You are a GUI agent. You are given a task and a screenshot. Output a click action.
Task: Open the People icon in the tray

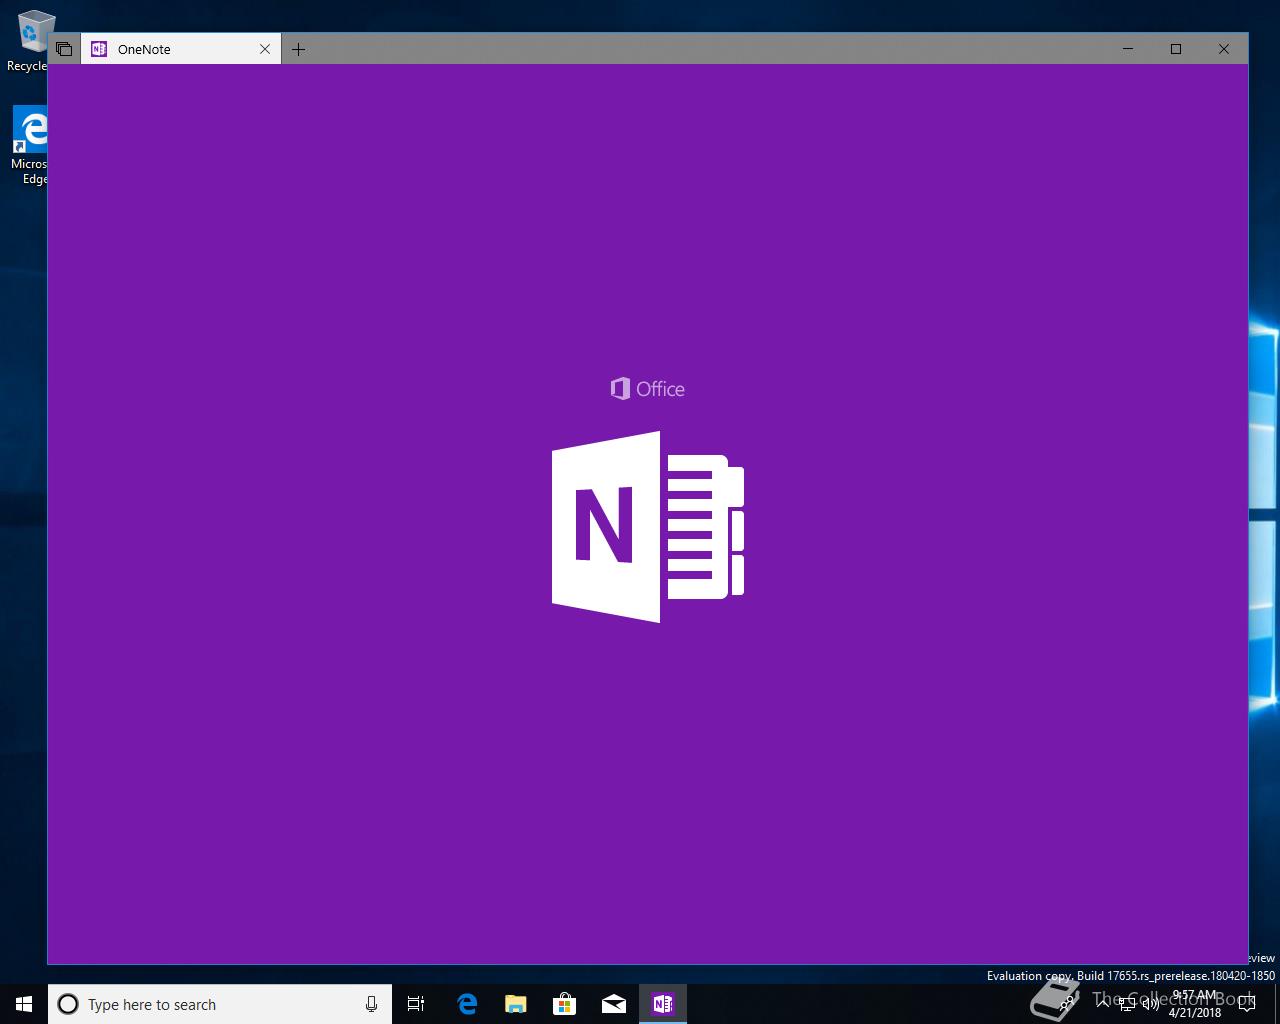click(1068, 1004)
